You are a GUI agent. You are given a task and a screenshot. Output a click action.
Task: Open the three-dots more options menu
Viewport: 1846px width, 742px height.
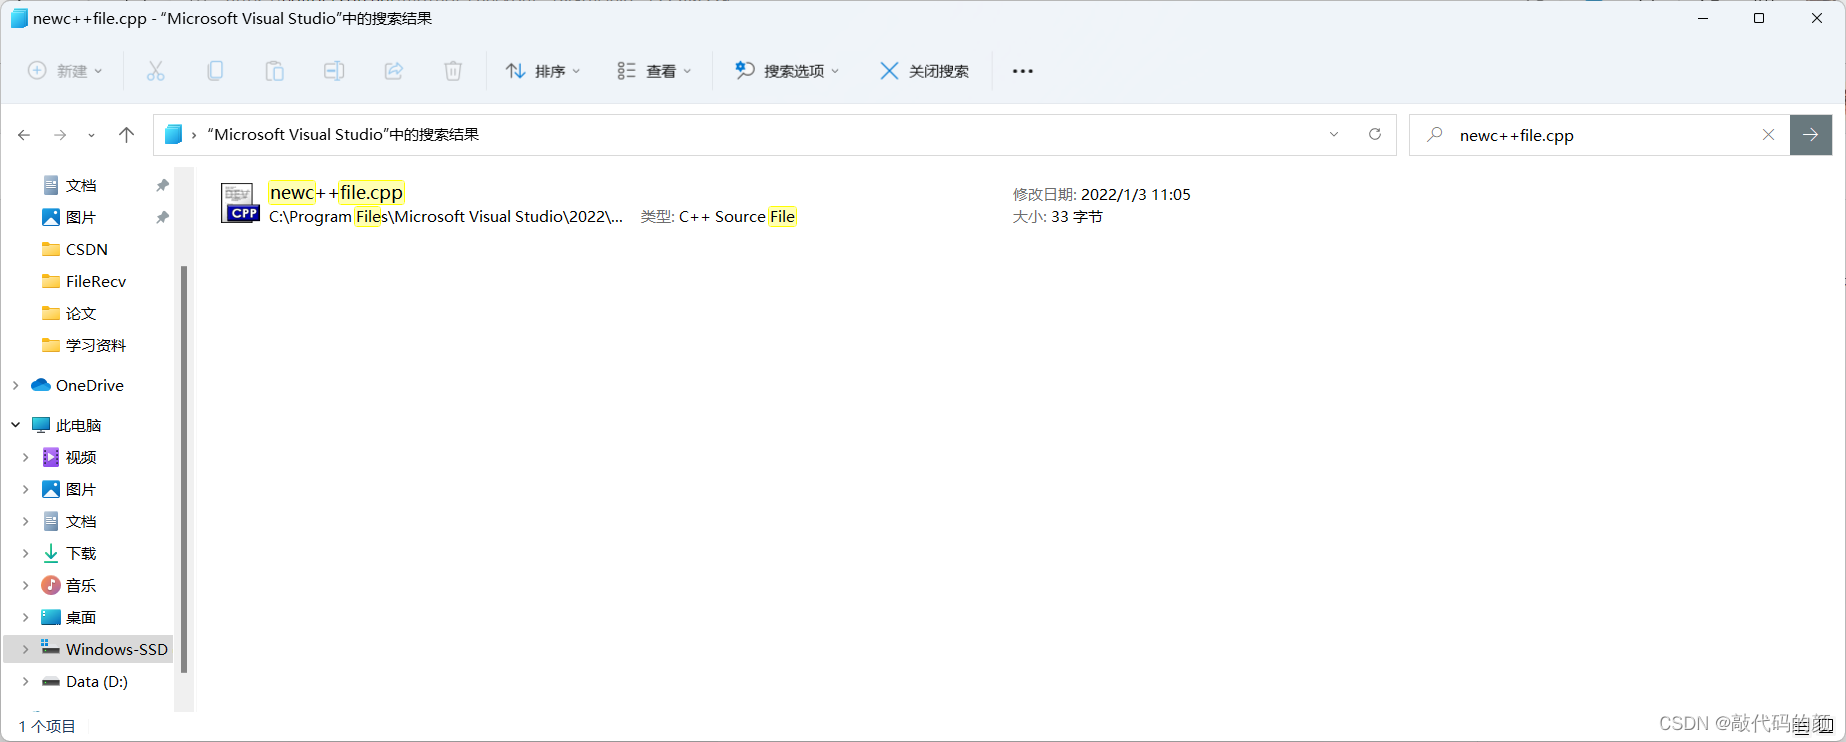[1022, 71]
